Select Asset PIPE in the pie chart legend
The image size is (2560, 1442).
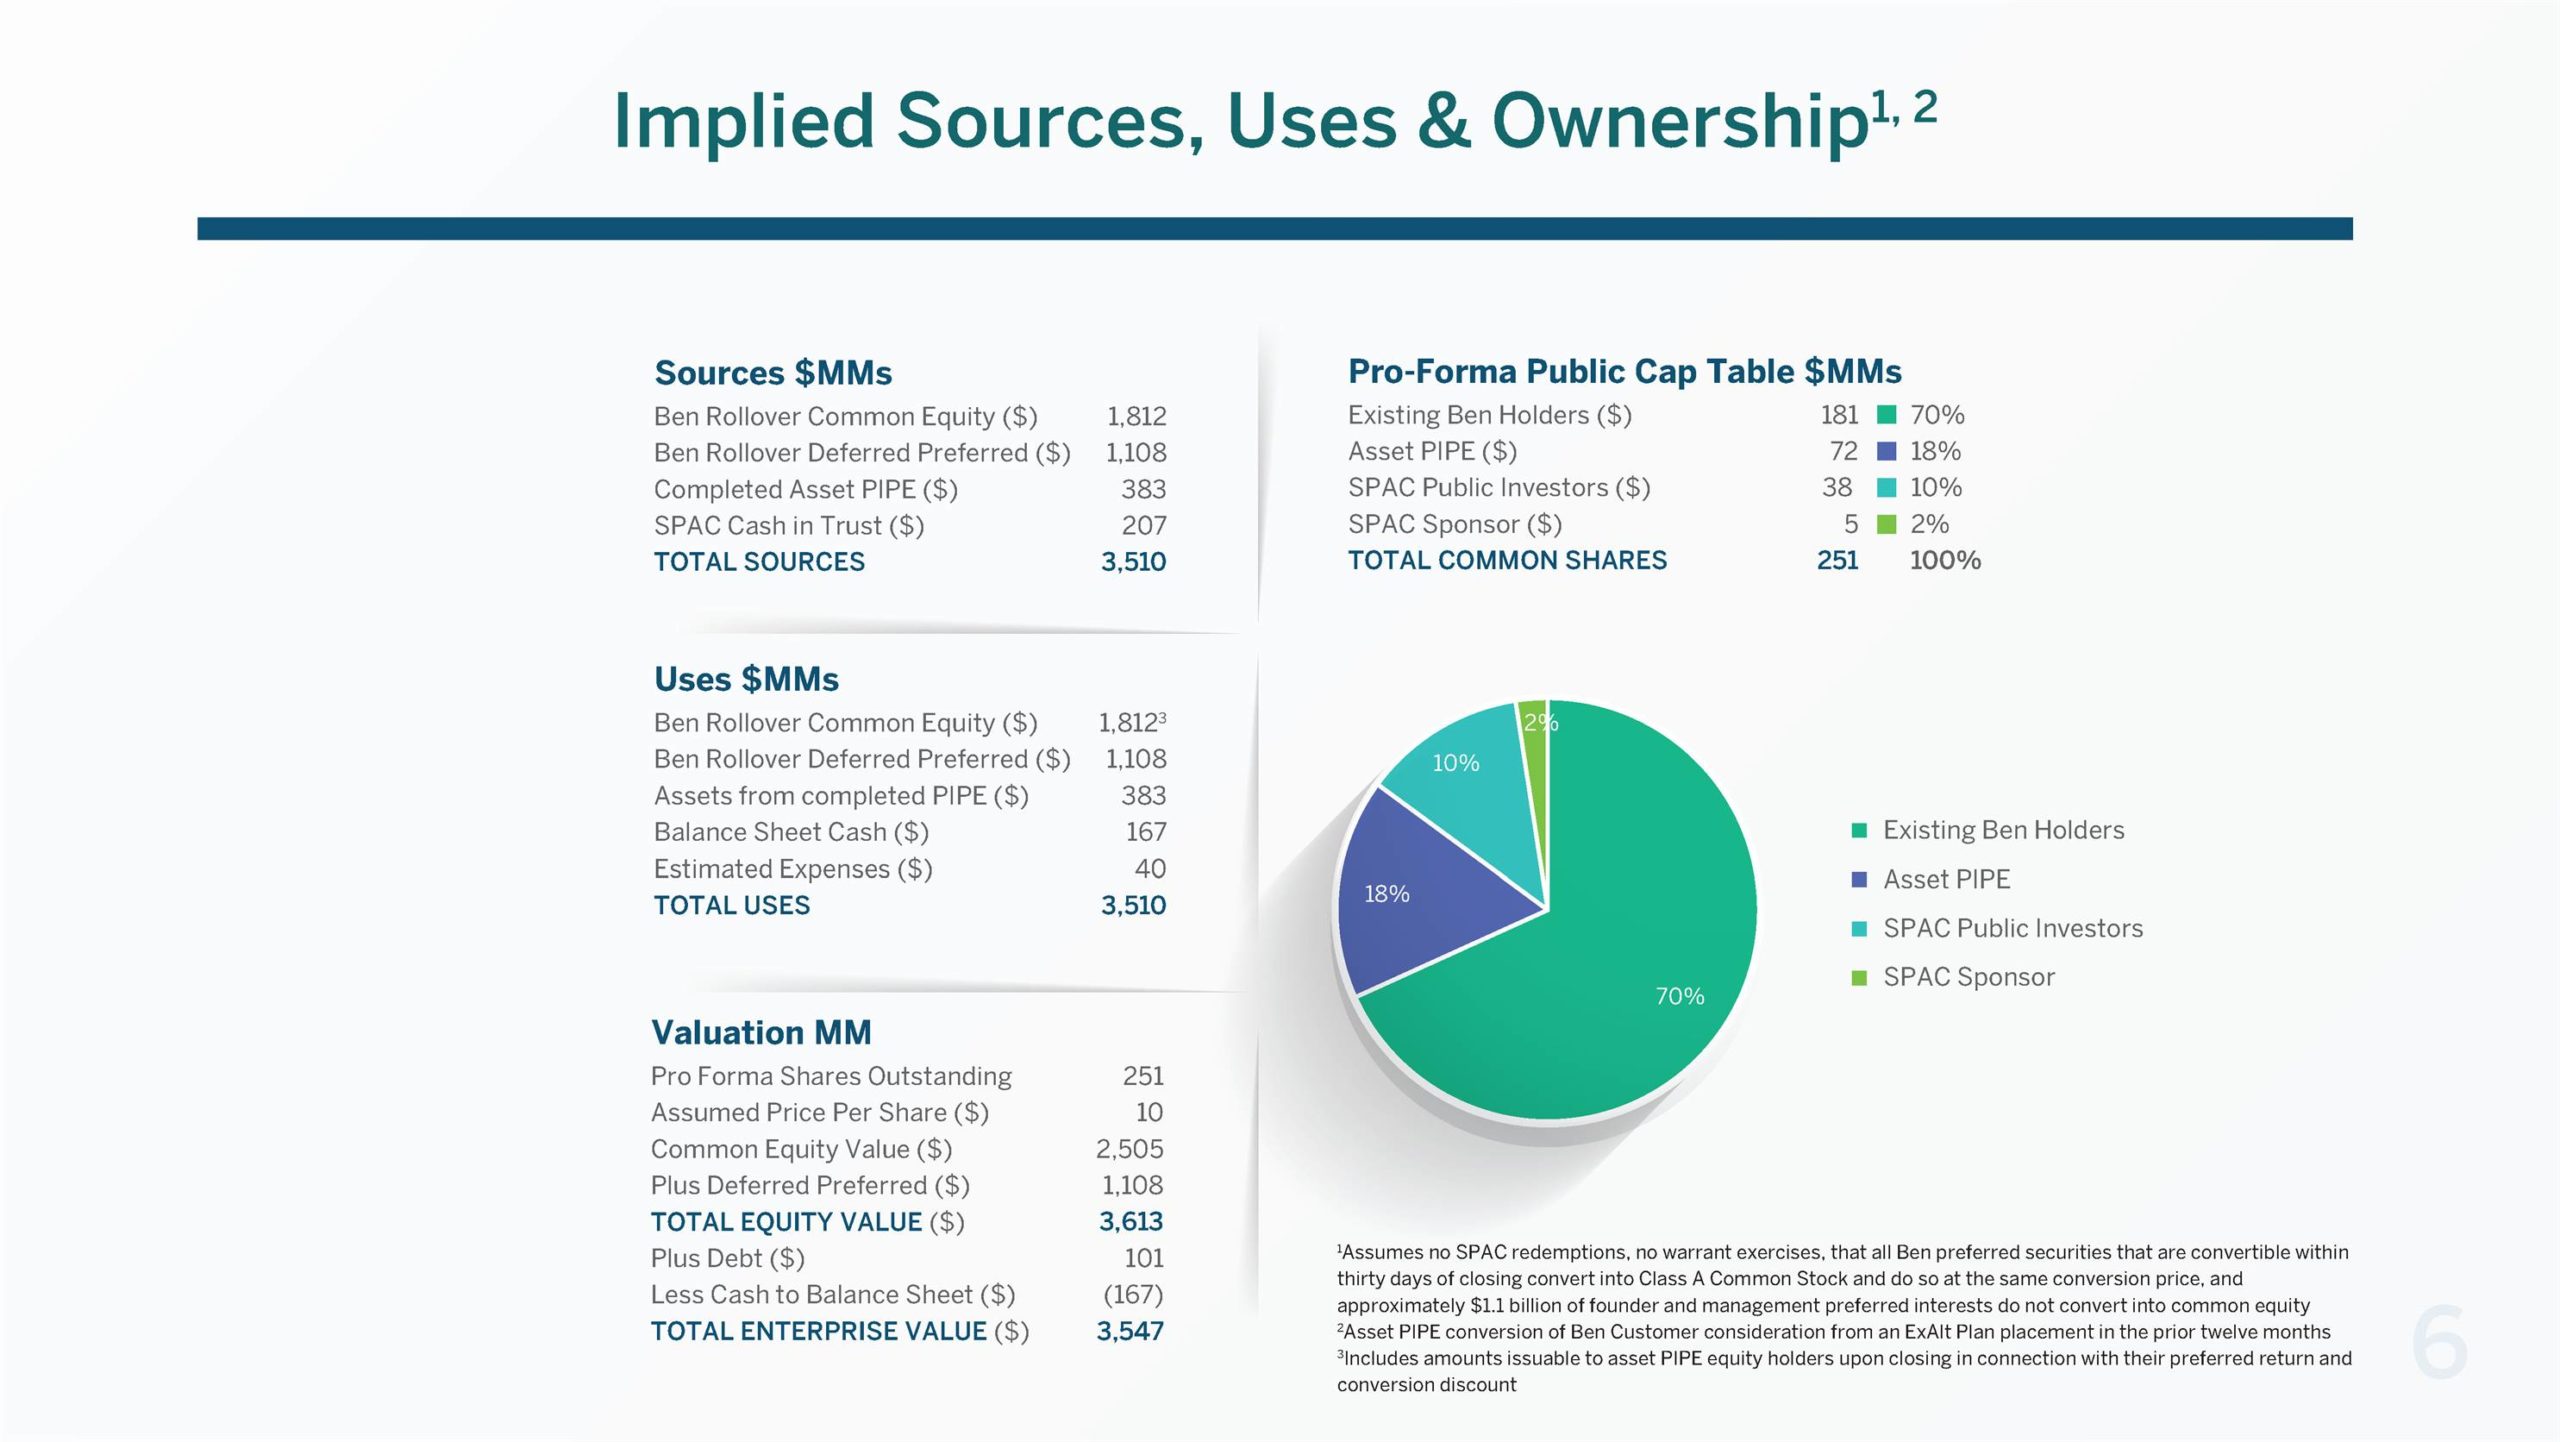[x=1945, y=880]
